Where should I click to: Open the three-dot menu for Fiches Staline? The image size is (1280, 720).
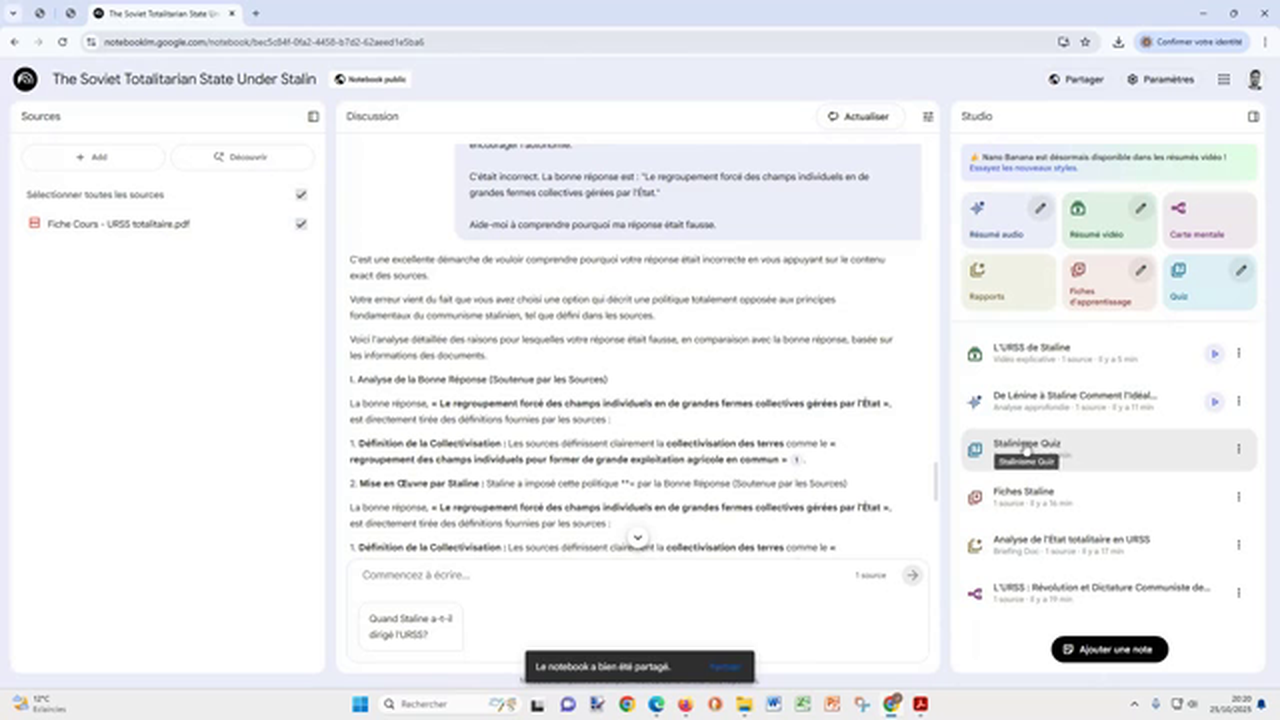(x=1238, y=497)
